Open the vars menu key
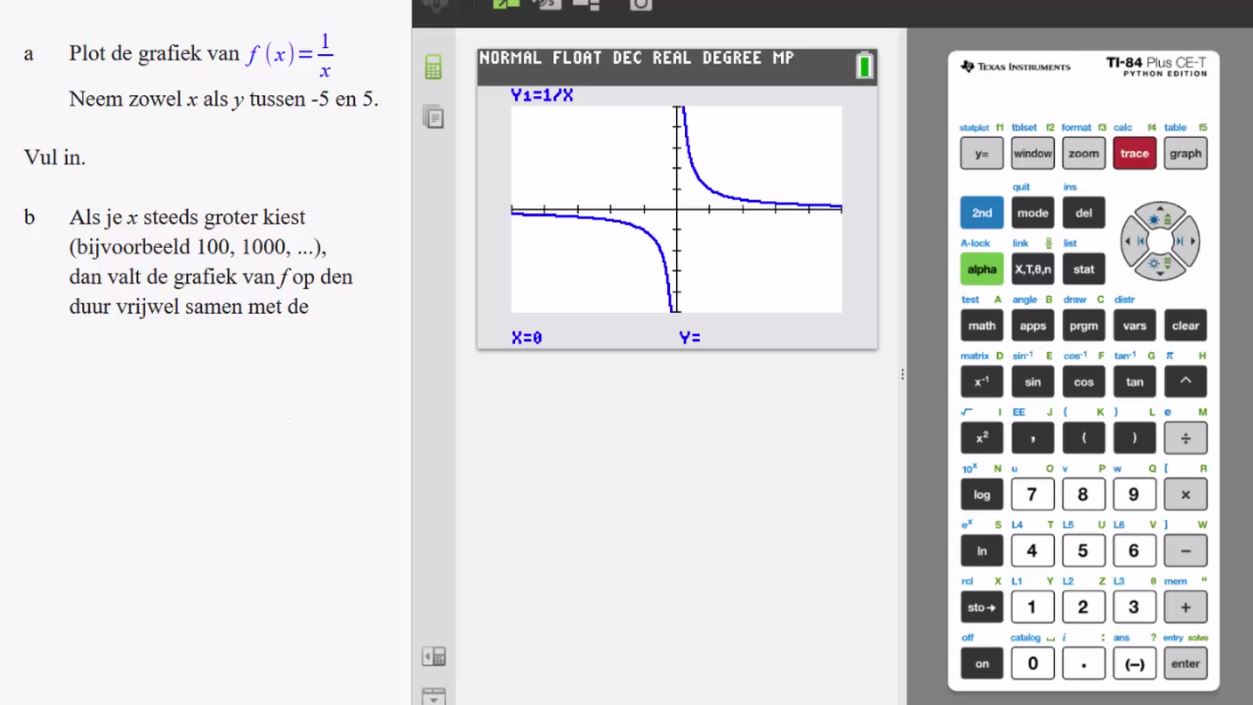This screenshot has height=705, width=1253. [1134, 325]
